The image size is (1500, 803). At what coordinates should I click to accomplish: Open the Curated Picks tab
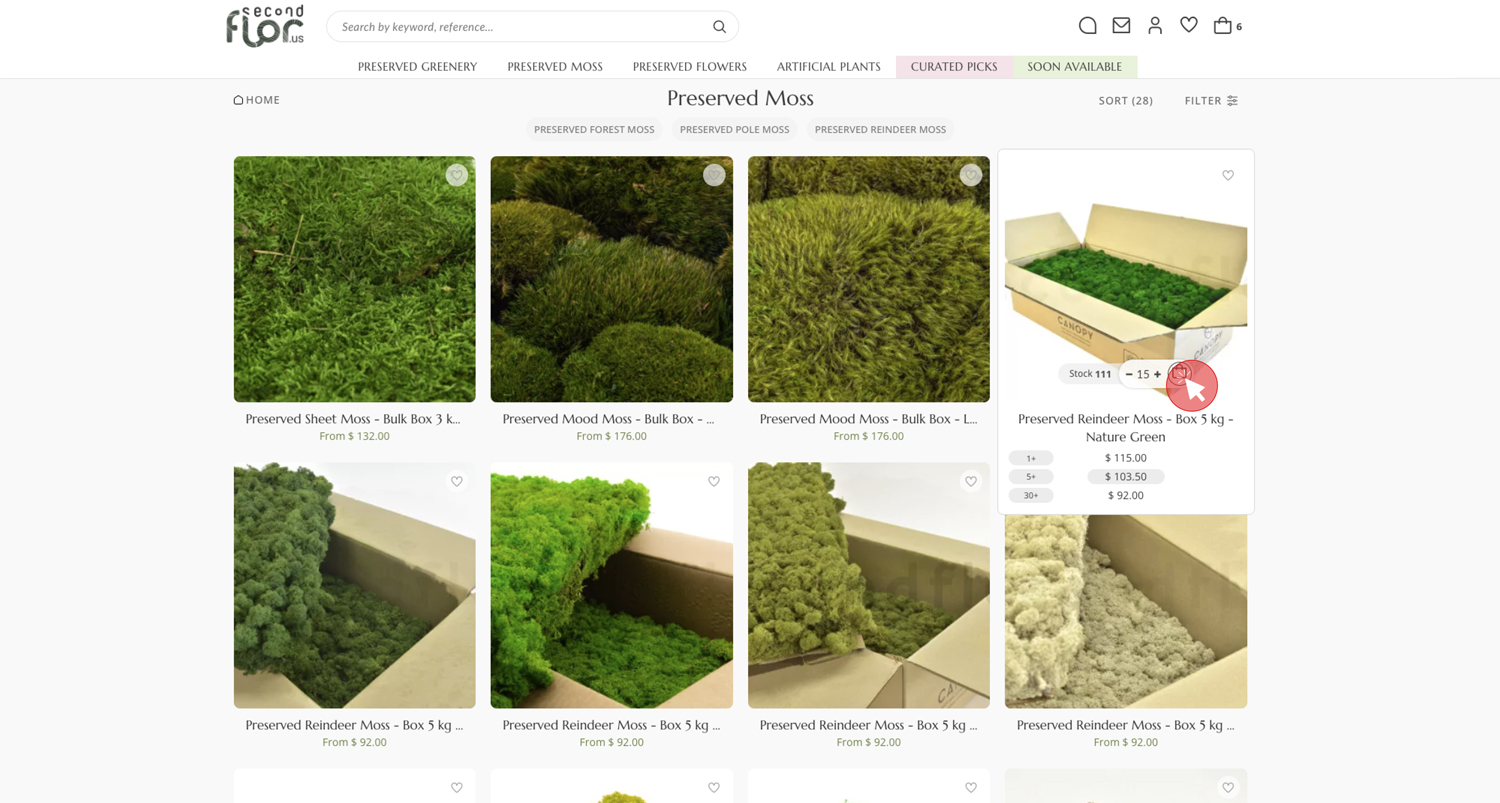(x=954, y=67)
